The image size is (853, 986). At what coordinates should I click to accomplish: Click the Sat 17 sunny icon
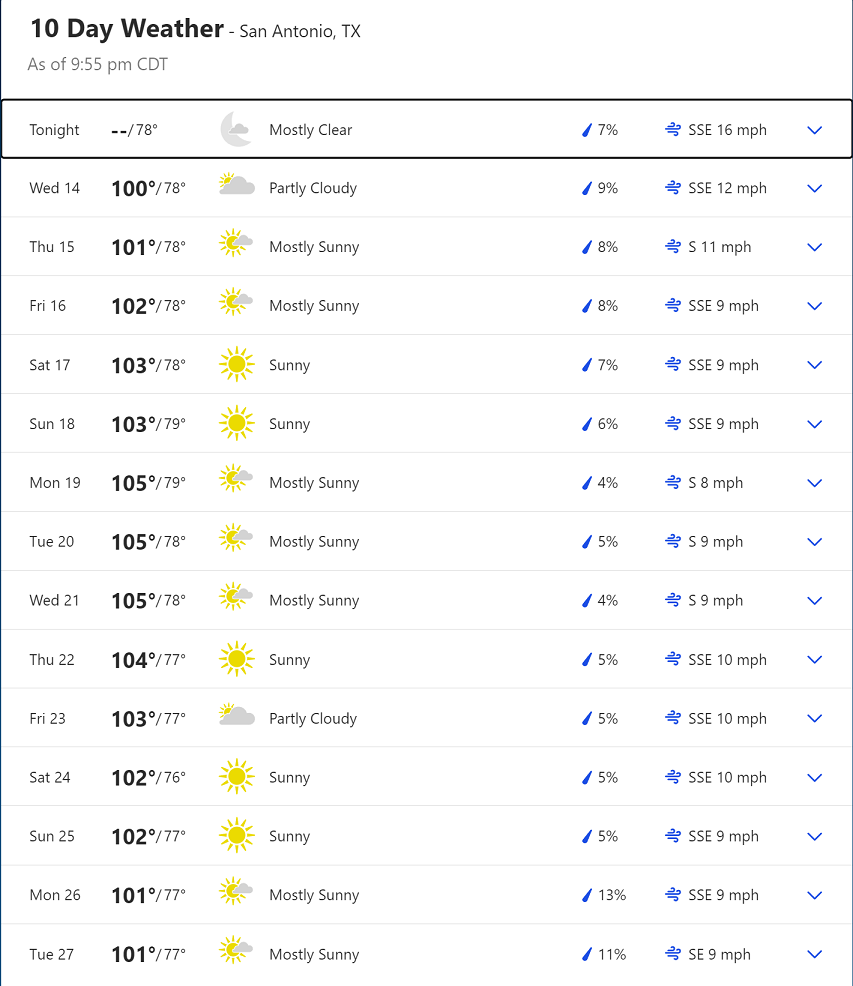[x=237, y=364]
